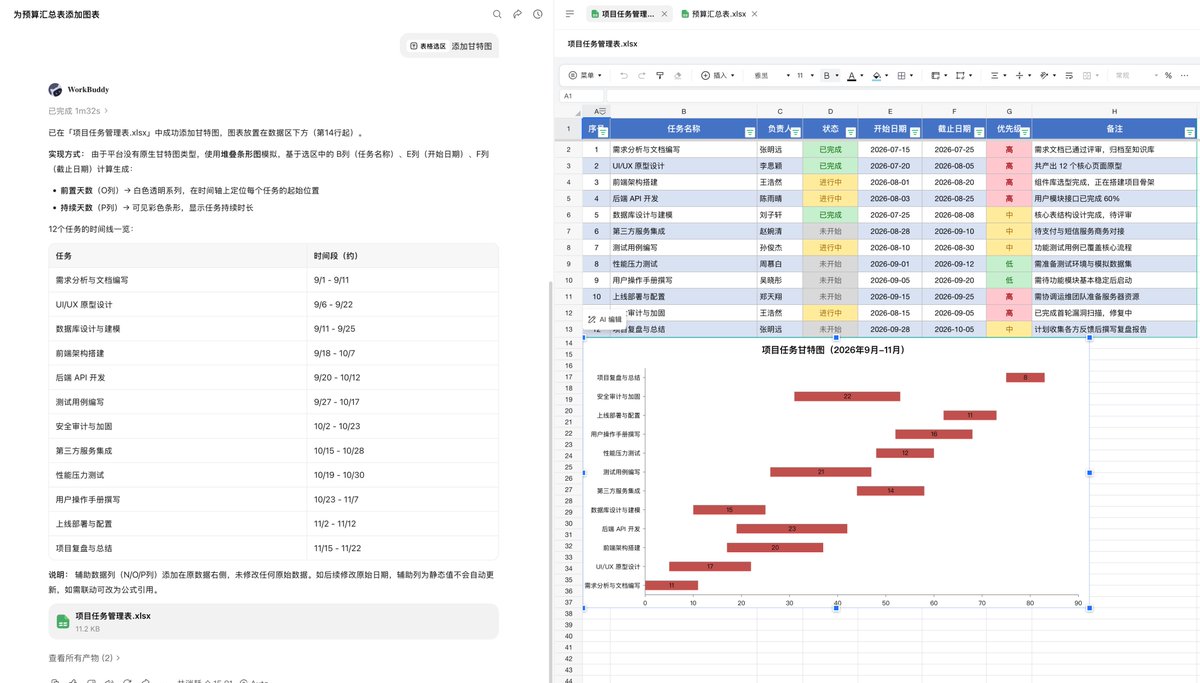1200x683 pixels.
Task: Toggle bold B formatting
Action: click(827, 75)
